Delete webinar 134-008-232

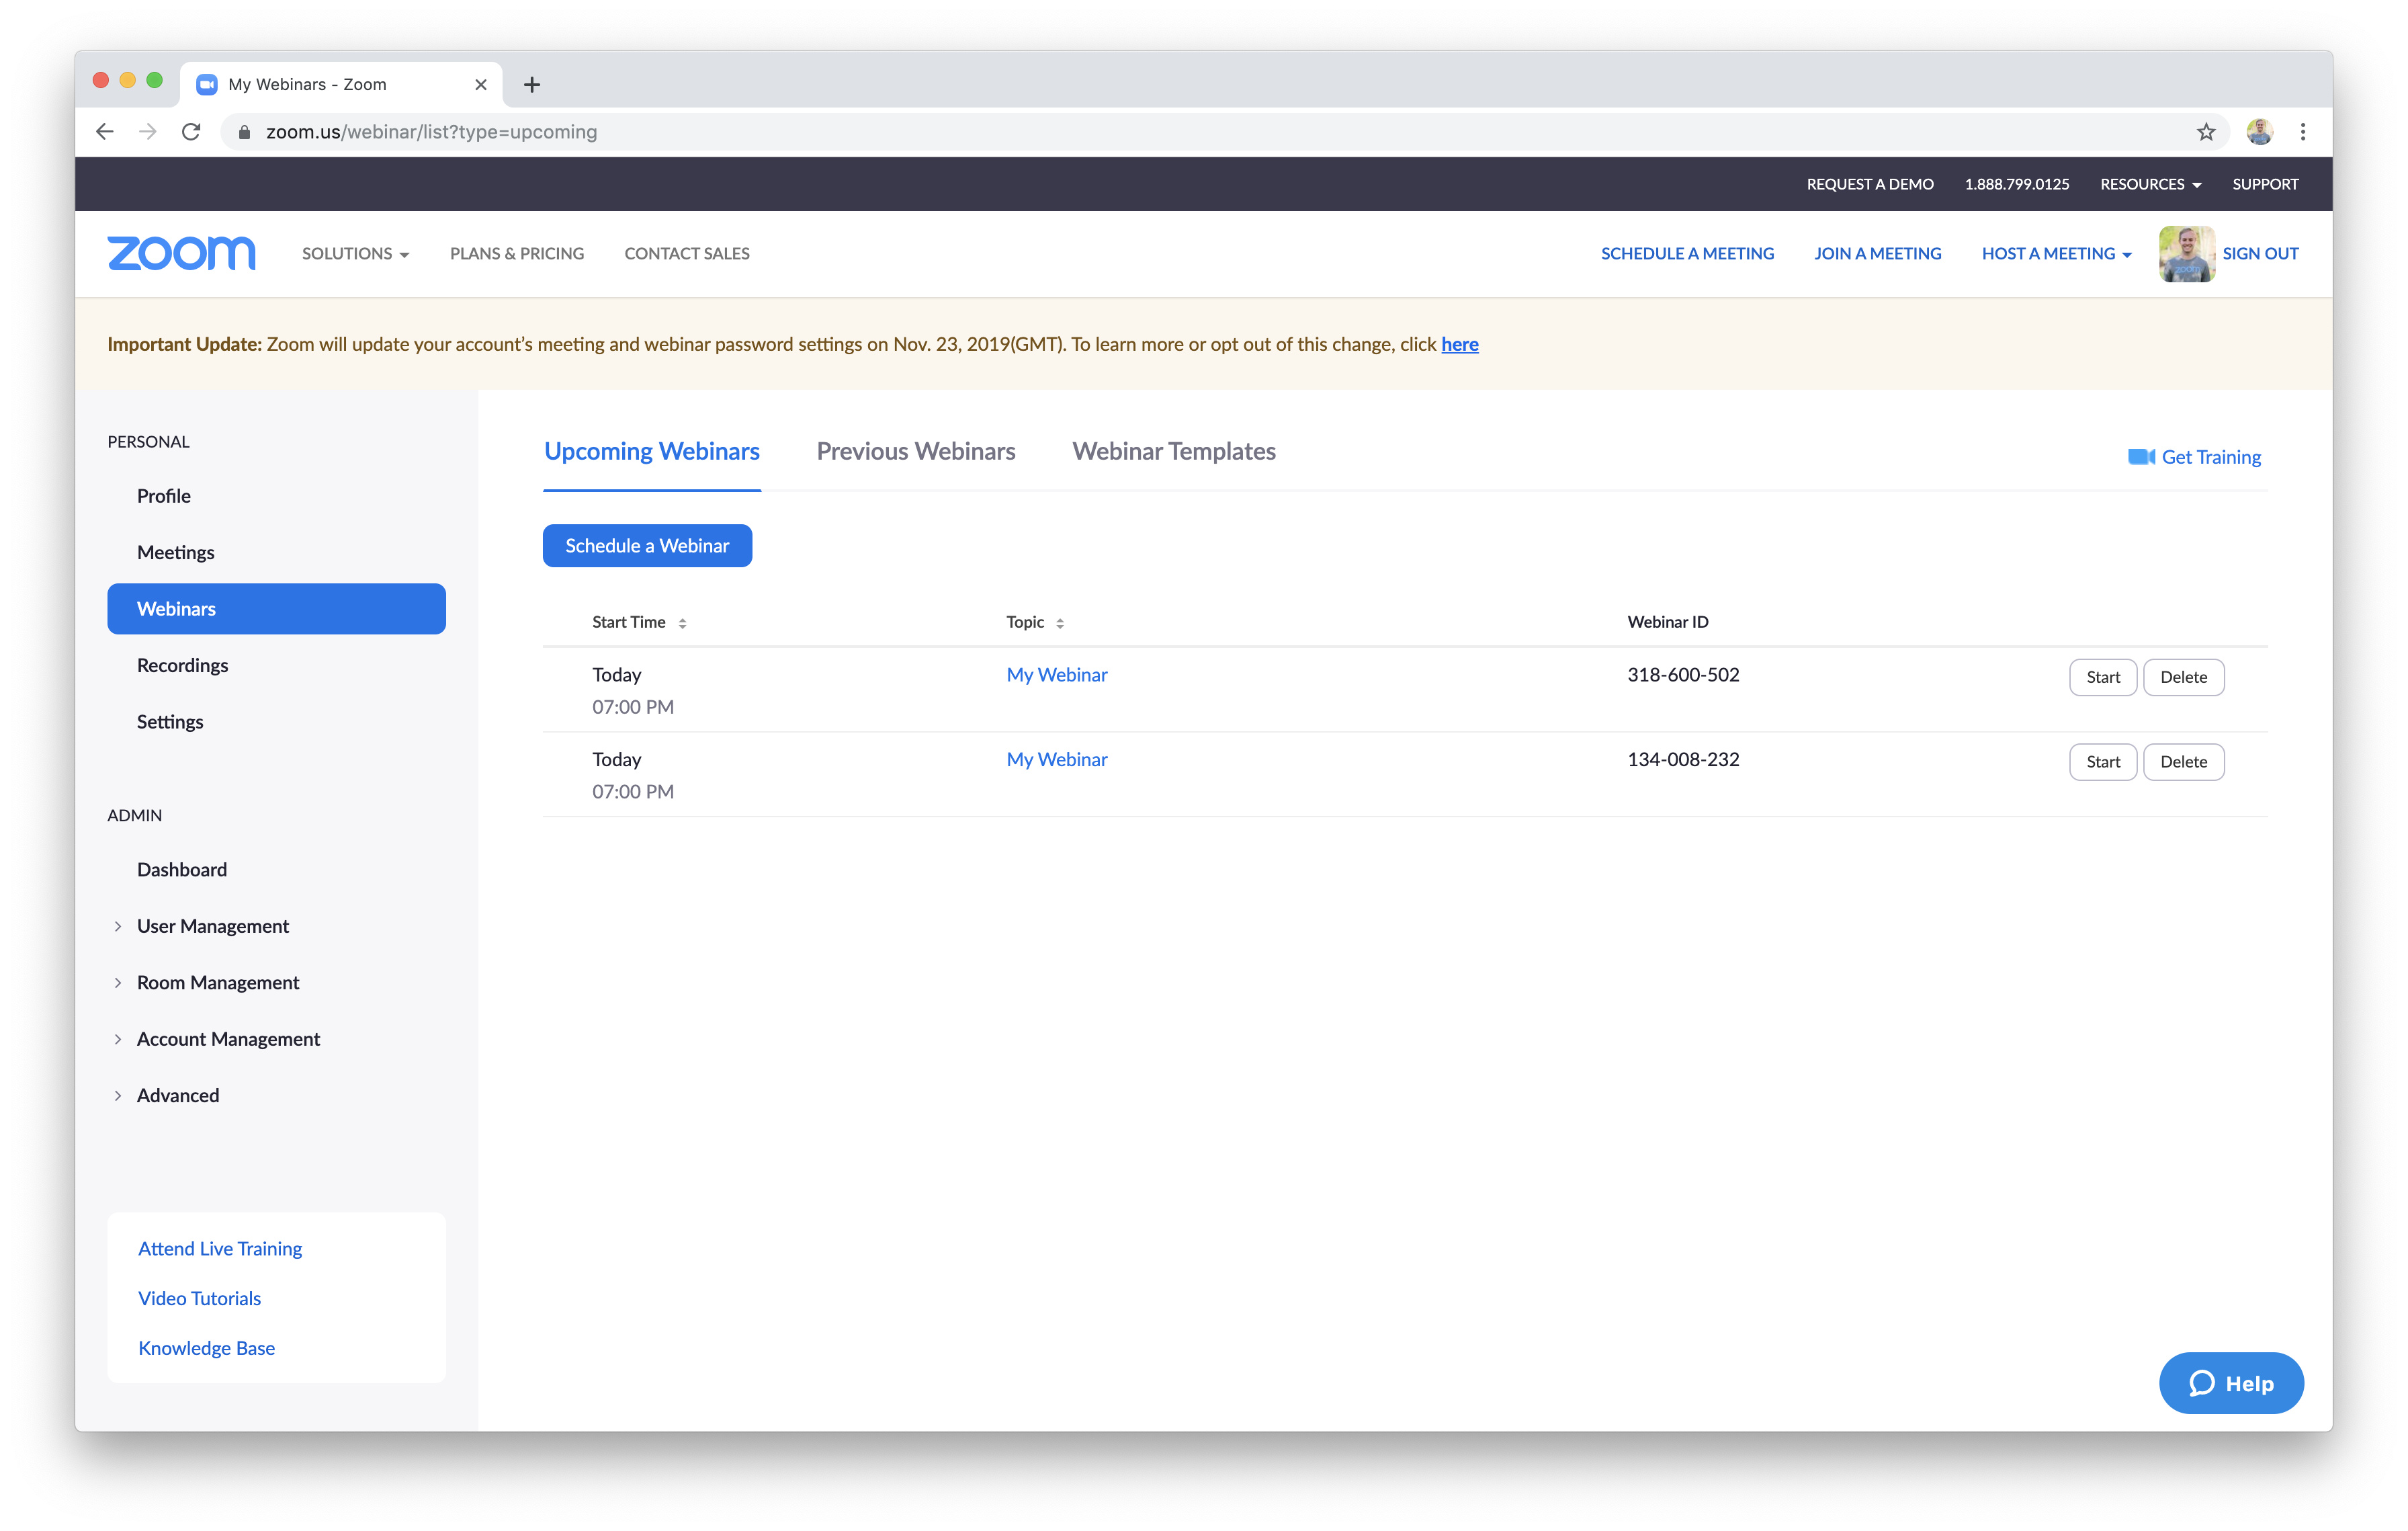click(2183, 762)
